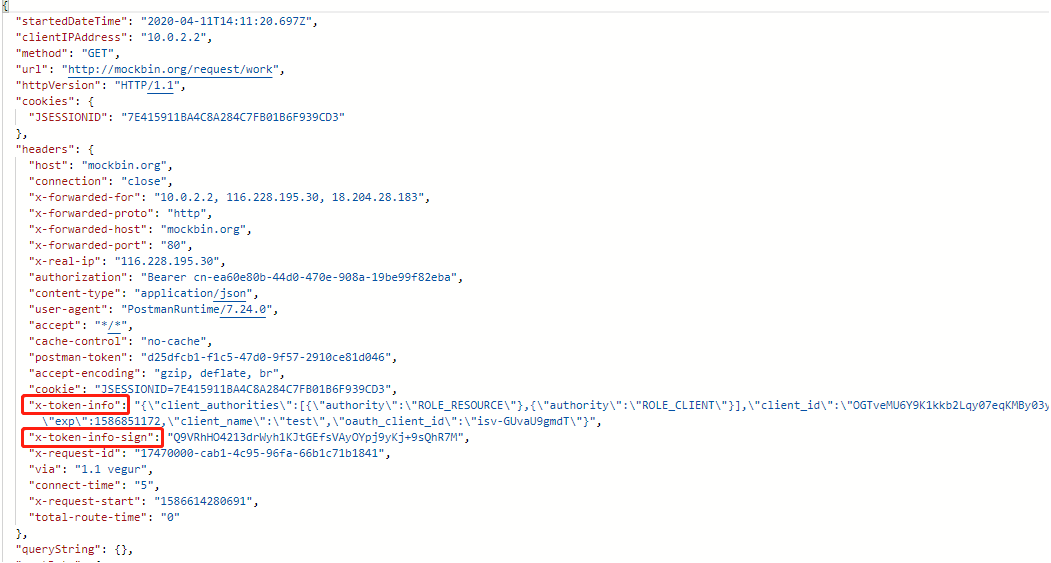1051x563 pixels.
Task: Click the "headers" object key
Action: (x=45, y=149)
